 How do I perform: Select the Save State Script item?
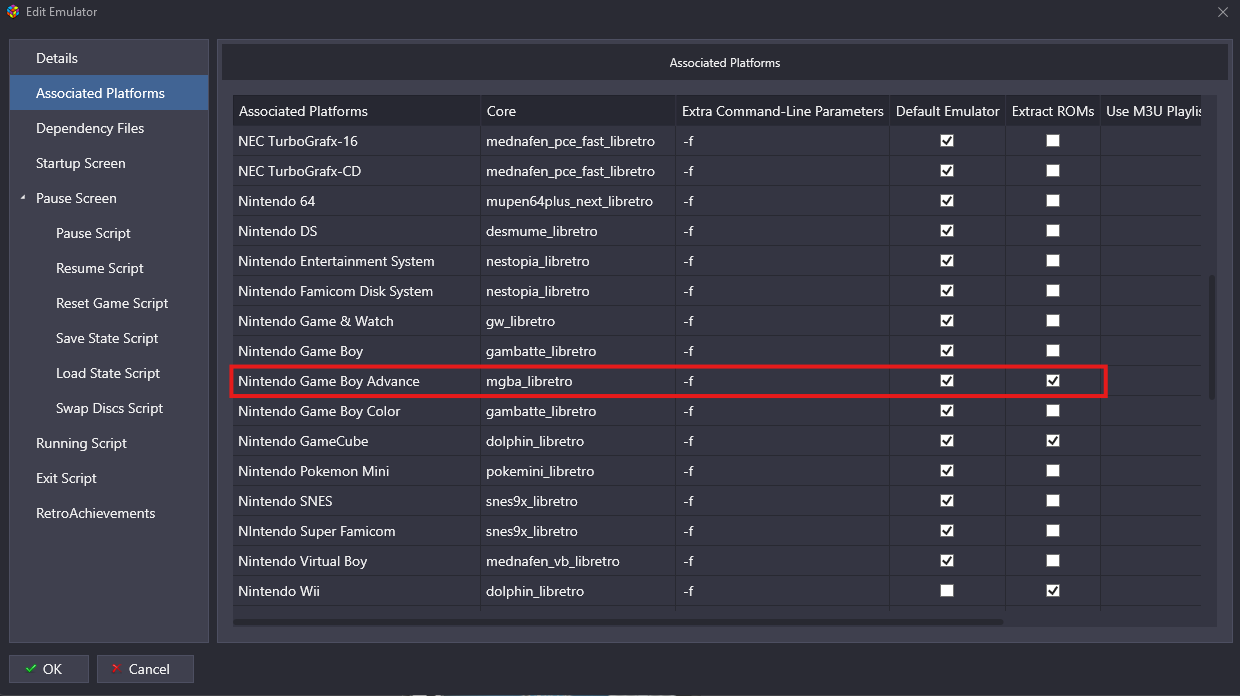(x=109, y=338)
